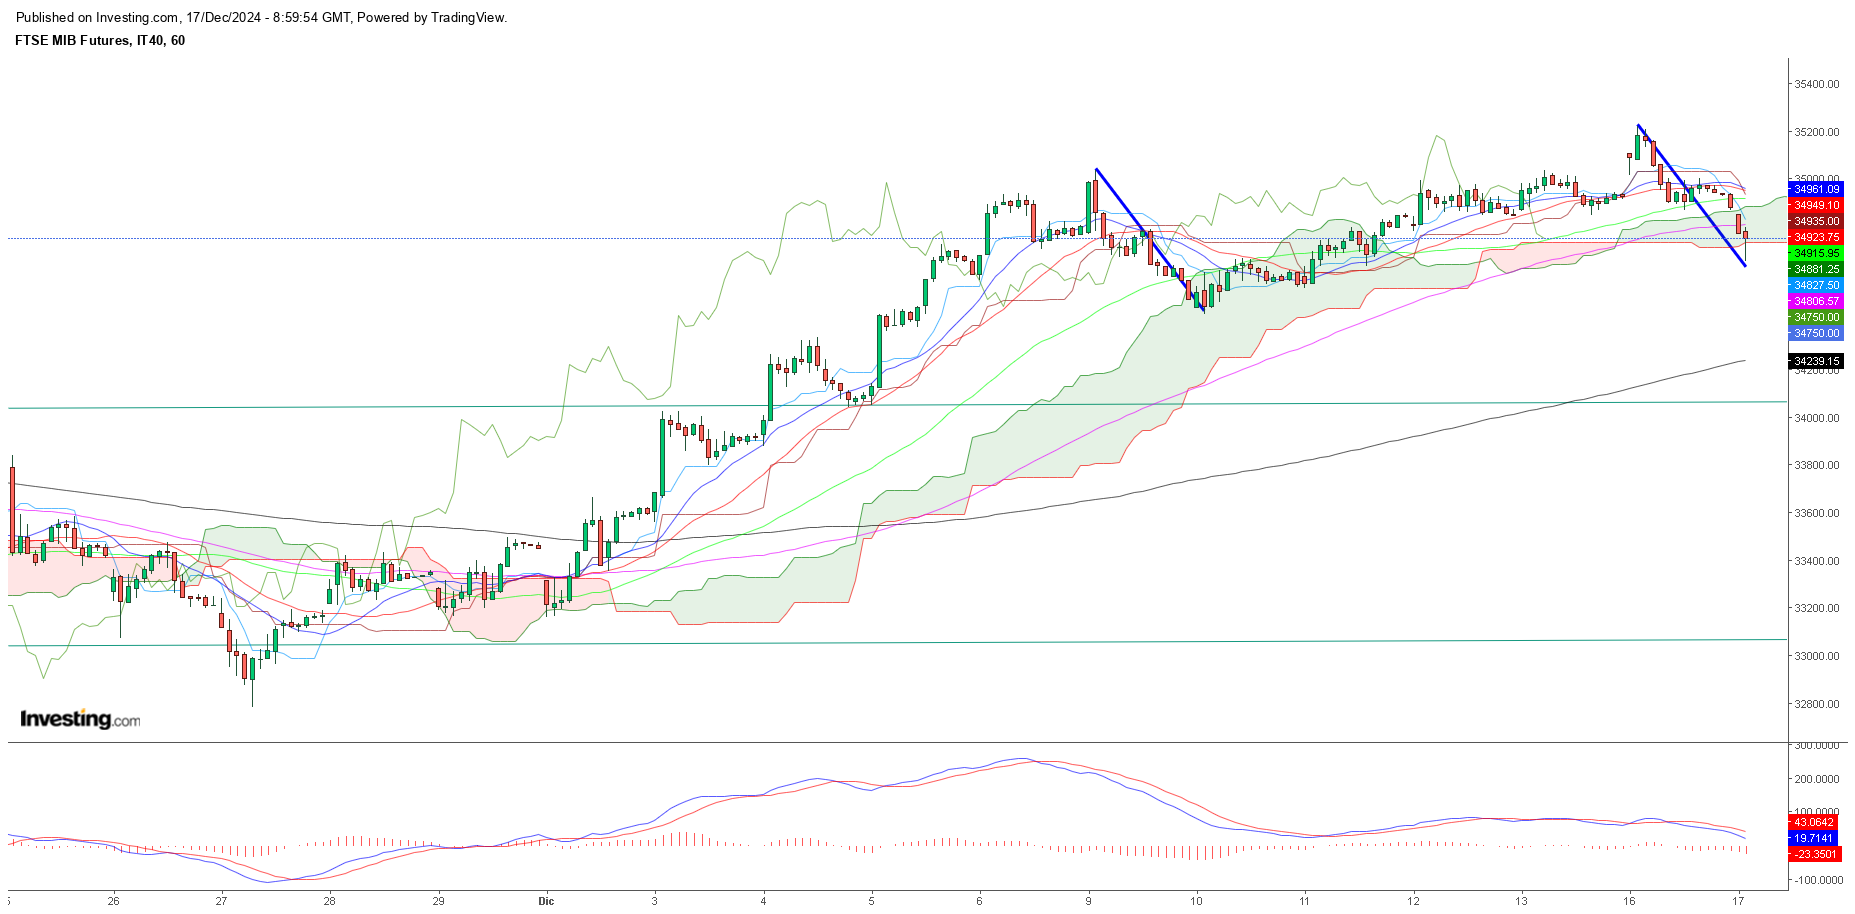
Task: Click the date label 16 on time axis
Action: click(x=1629, y=901)
